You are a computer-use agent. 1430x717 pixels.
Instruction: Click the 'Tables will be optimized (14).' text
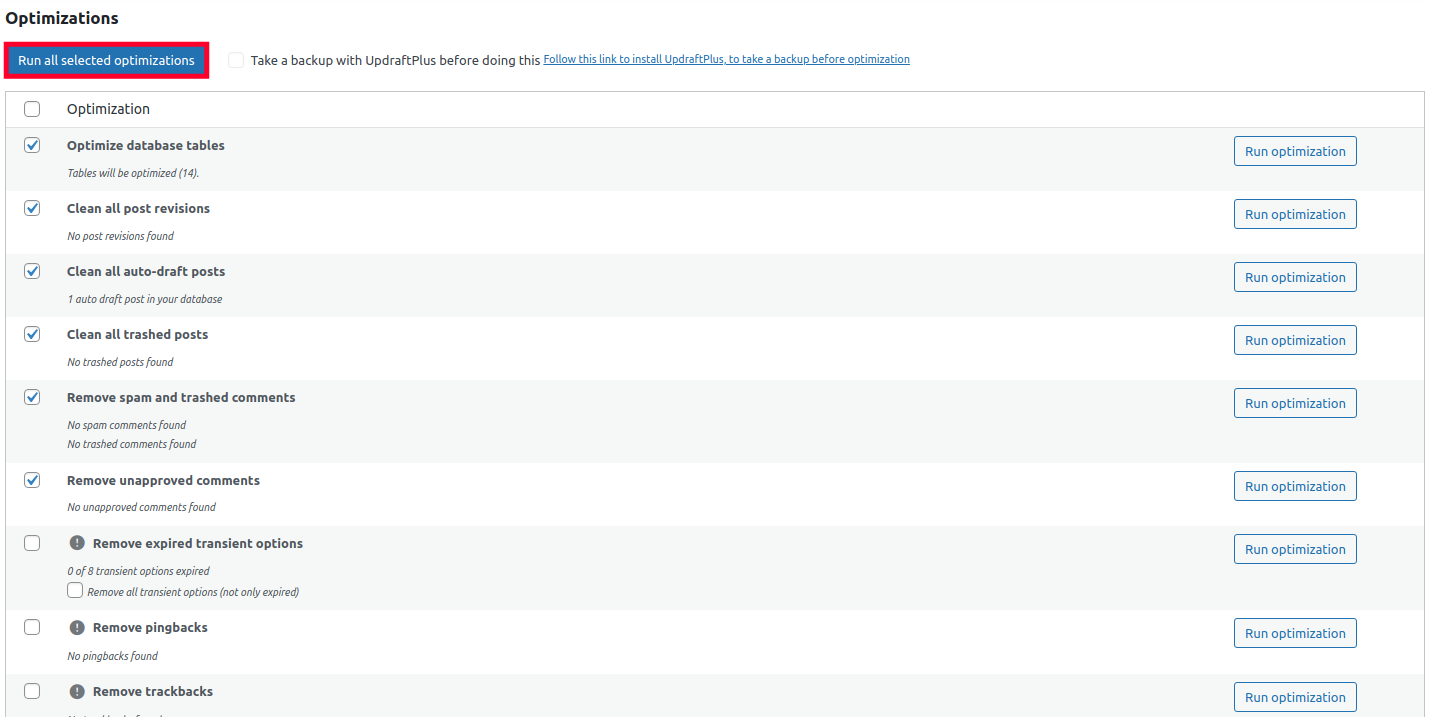[x=133, y=173]
